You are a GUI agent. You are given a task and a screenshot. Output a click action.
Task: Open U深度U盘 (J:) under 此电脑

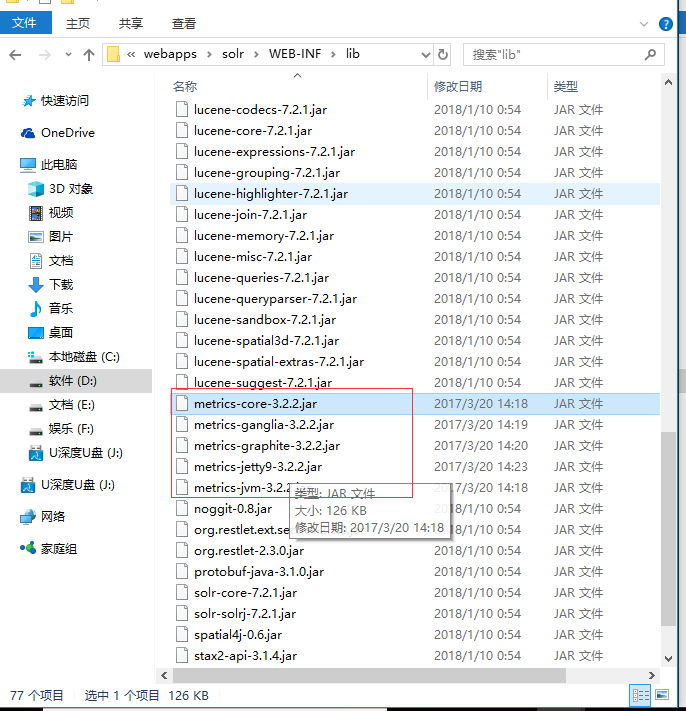[x=85, y=453]
